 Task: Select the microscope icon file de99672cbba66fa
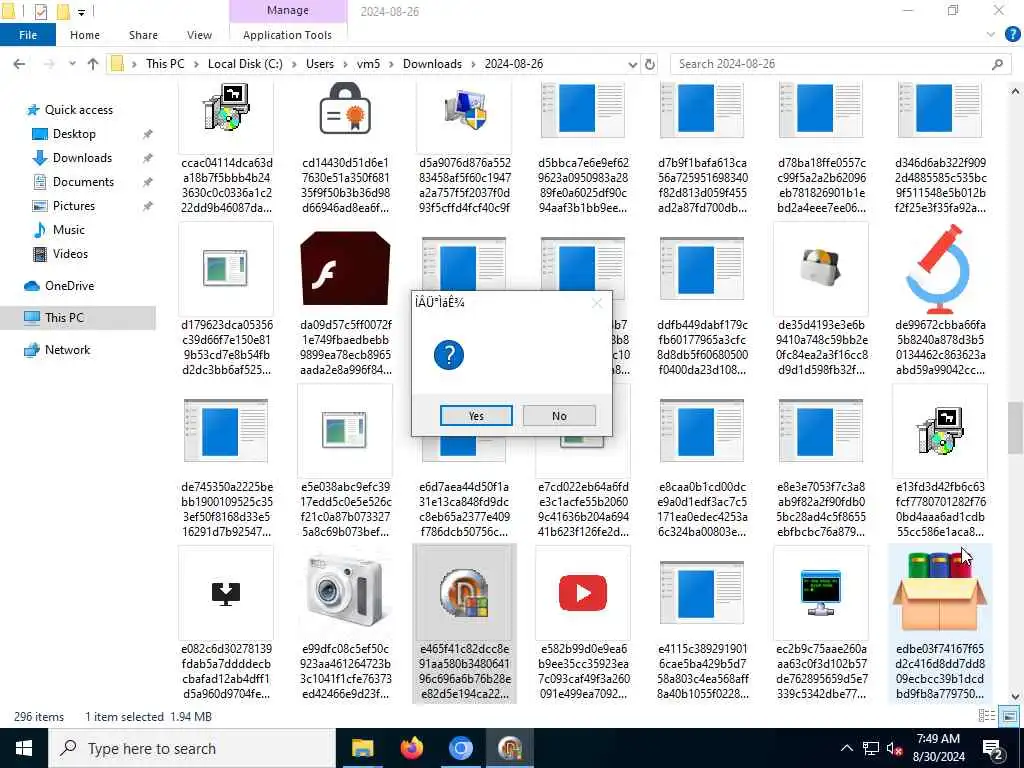(x=940, y=300)
